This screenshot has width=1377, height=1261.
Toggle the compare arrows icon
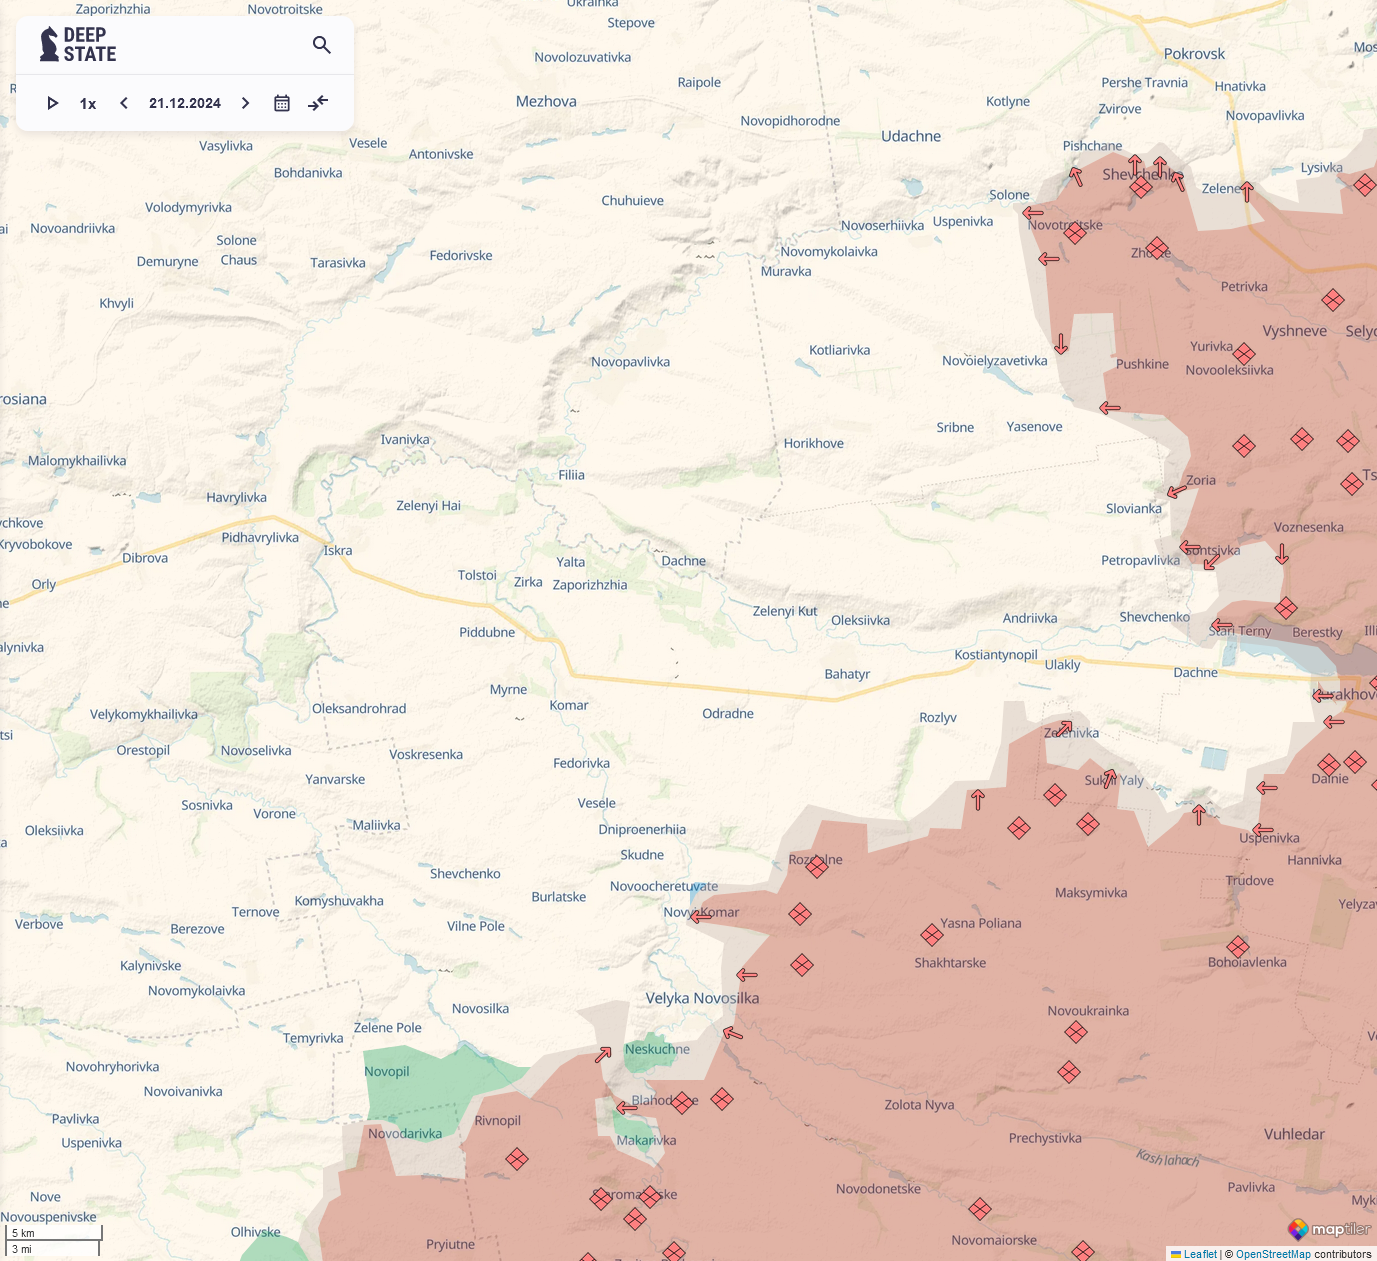click(x=318, y=103)
